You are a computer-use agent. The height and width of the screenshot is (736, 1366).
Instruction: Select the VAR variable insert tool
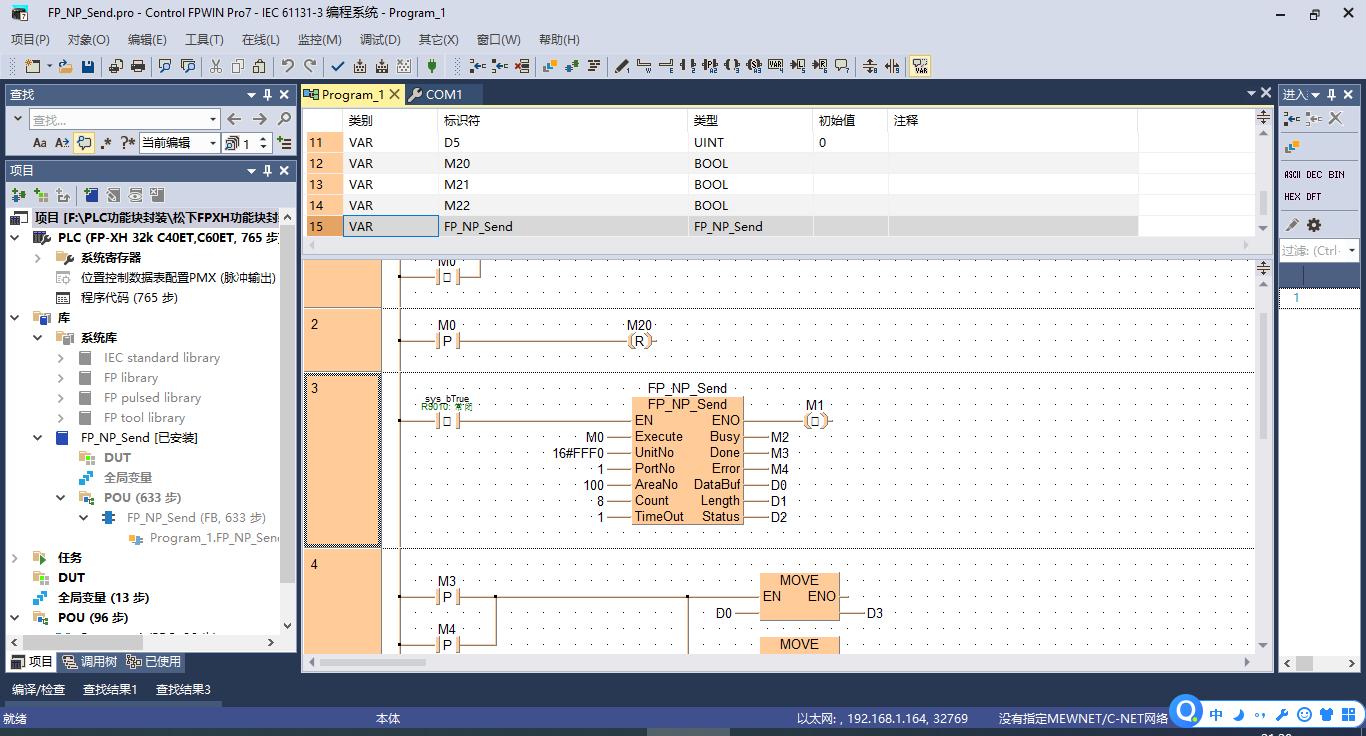(x=776, y=66)
